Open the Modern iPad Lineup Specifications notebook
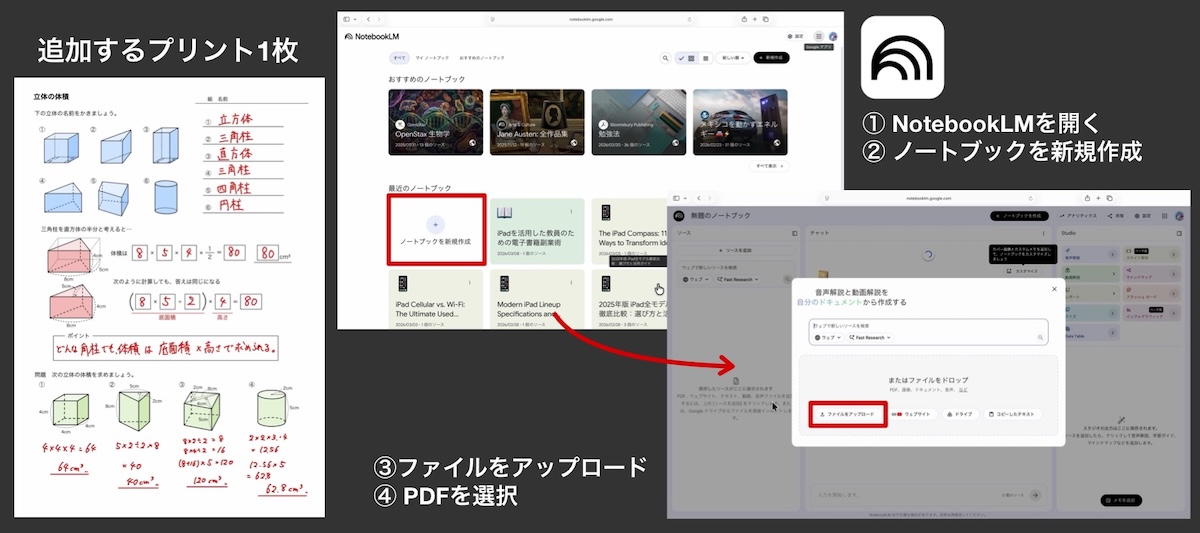Viewport: 1200px width, 533px height. coord(537,300)
